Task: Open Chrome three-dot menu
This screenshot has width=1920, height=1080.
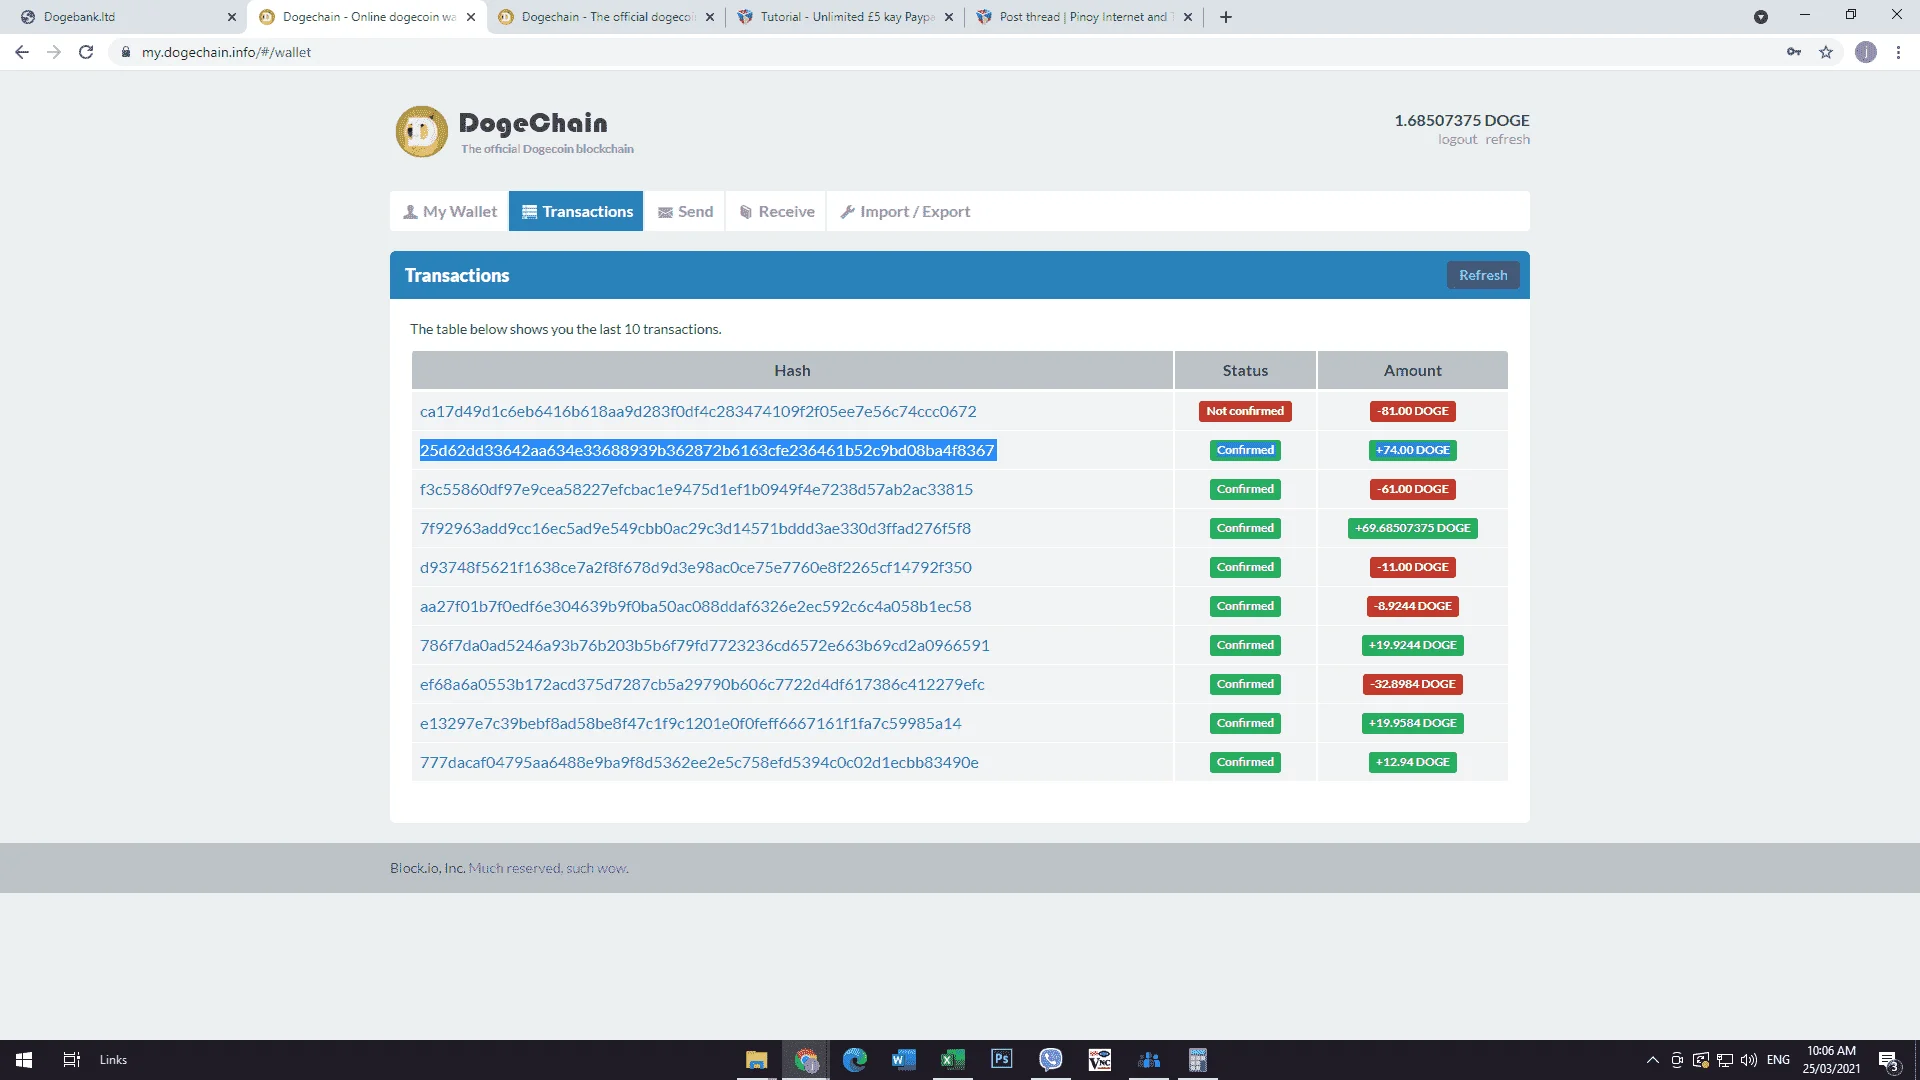Action: [x=1898, y=52]
